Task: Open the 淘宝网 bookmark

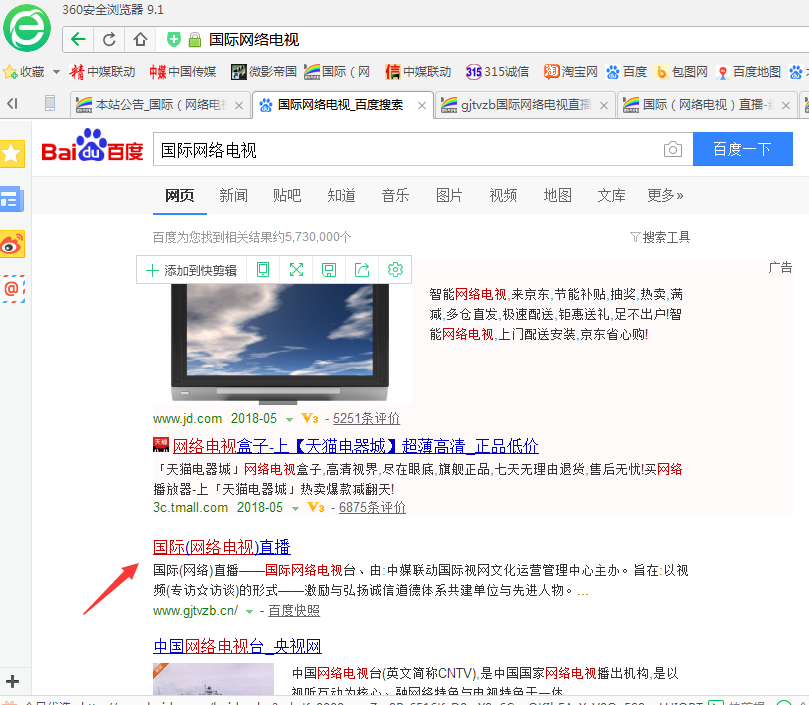Action: coord(571,72)
